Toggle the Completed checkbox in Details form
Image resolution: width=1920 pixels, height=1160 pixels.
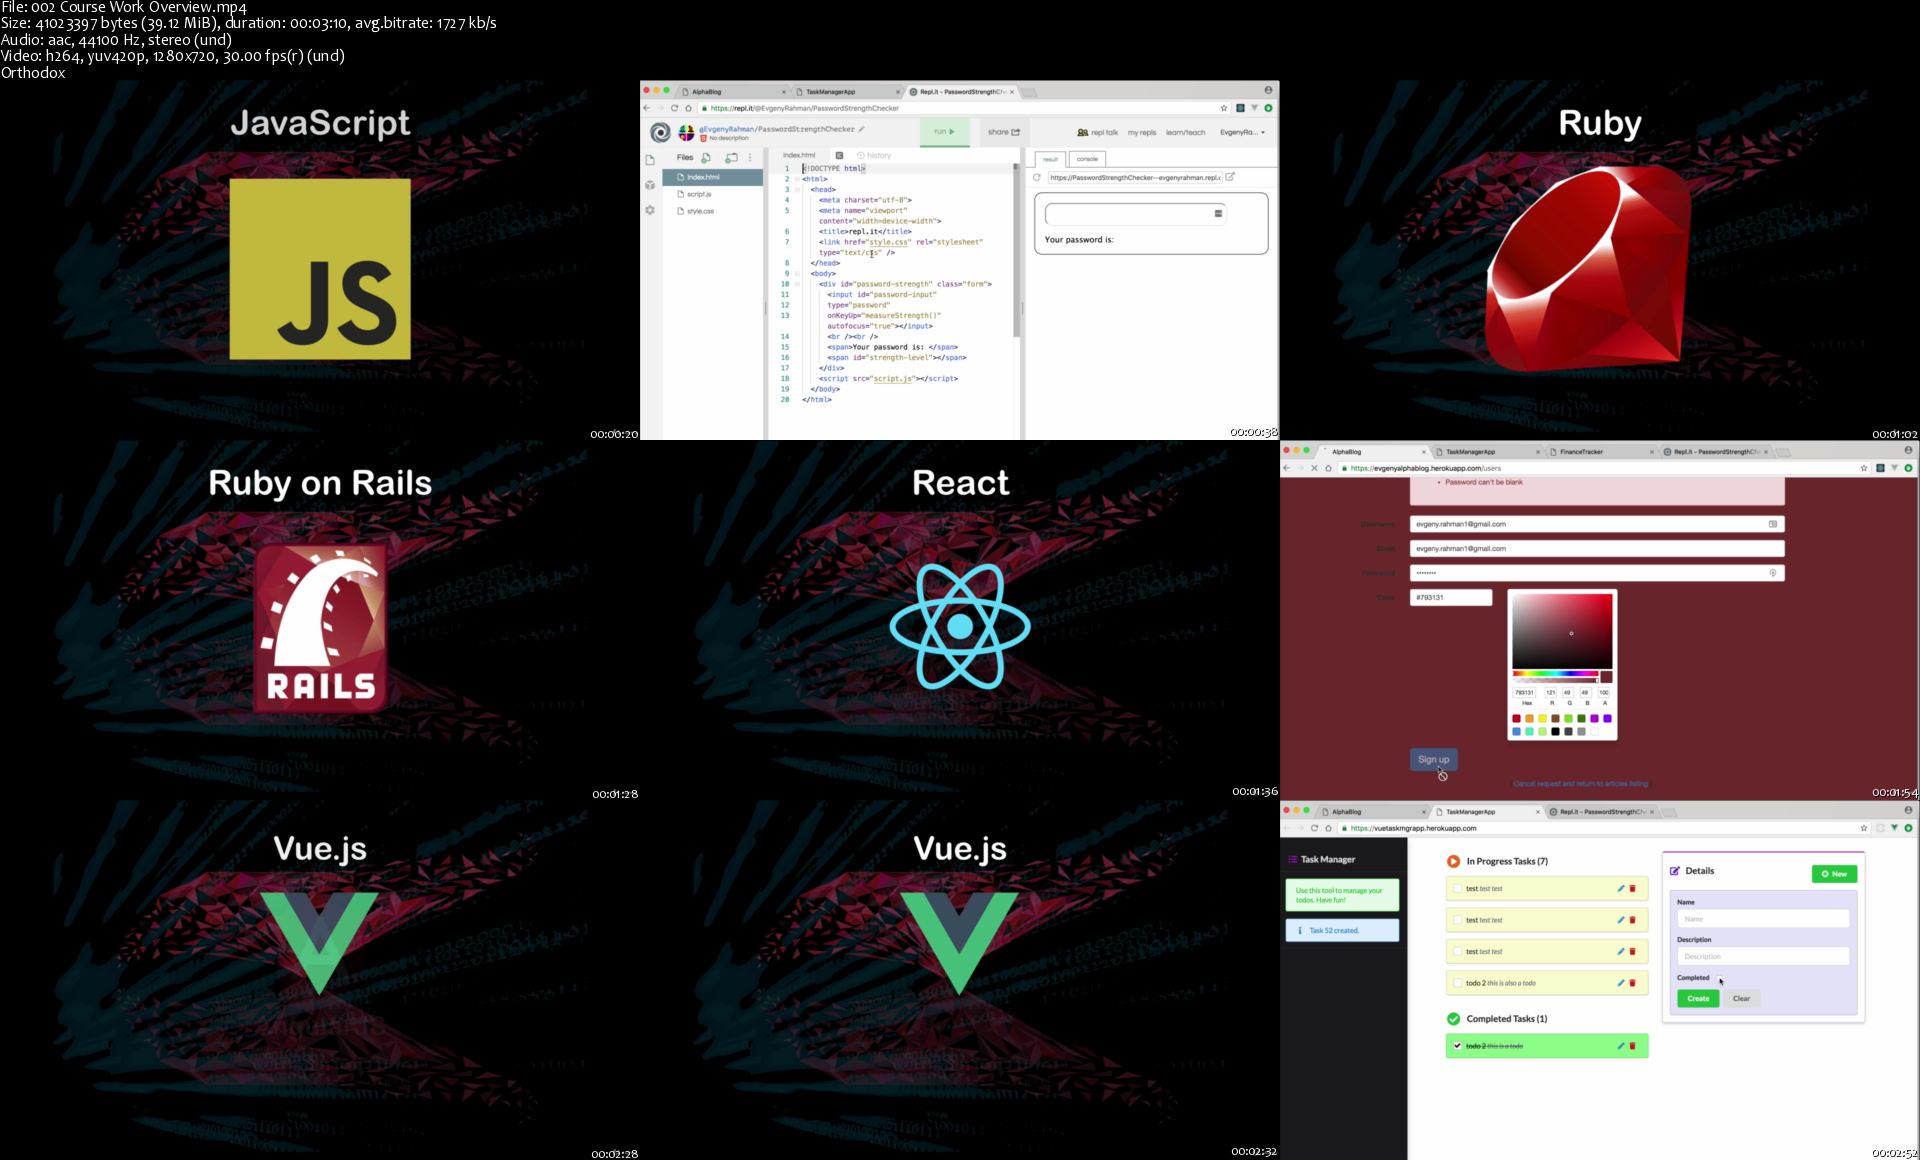coord(1718,977)
